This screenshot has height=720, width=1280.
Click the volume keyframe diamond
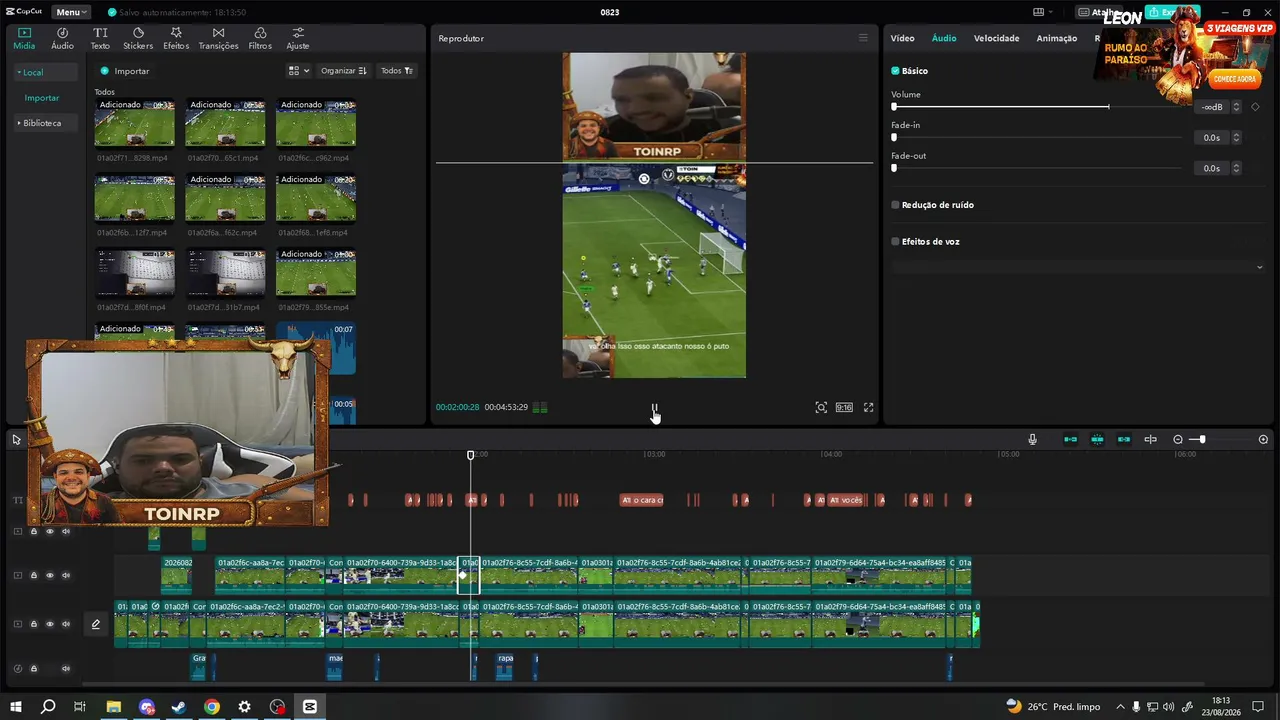(1256, 107)
